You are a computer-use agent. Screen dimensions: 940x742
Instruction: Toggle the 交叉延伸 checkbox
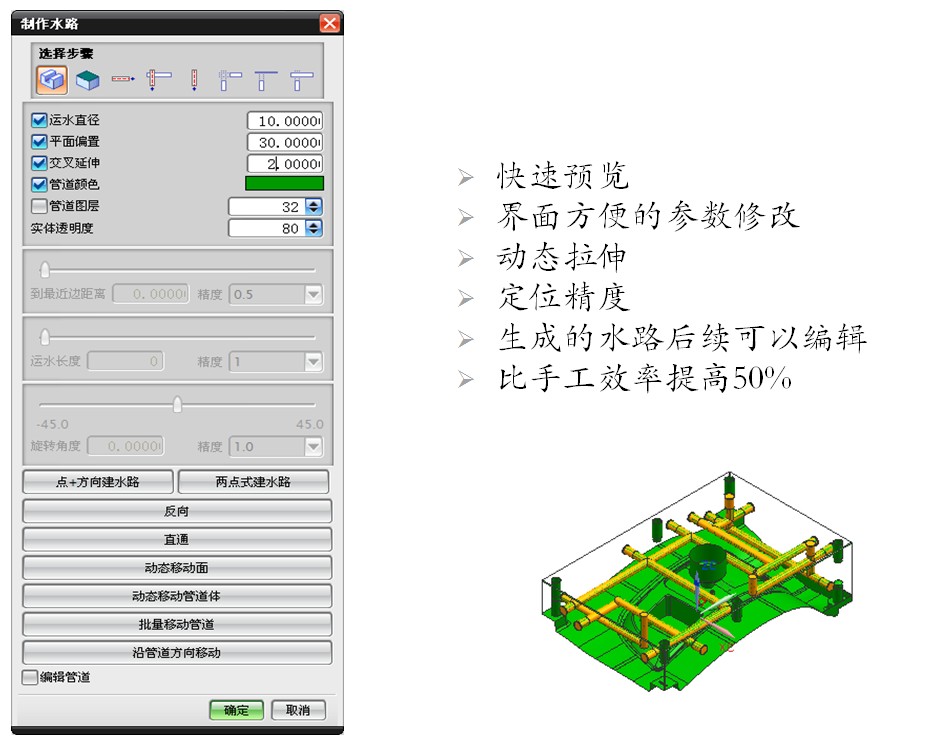click(x=39, y=163)
